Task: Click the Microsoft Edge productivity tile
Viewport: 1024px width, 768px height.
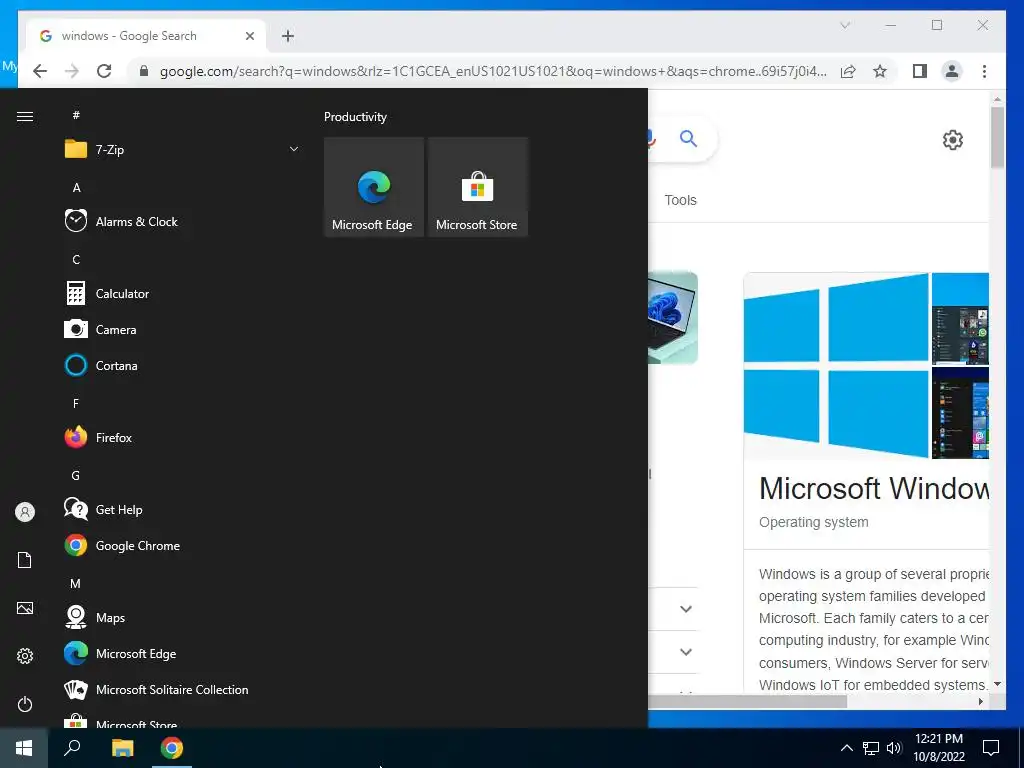Action: click(374, 186)
